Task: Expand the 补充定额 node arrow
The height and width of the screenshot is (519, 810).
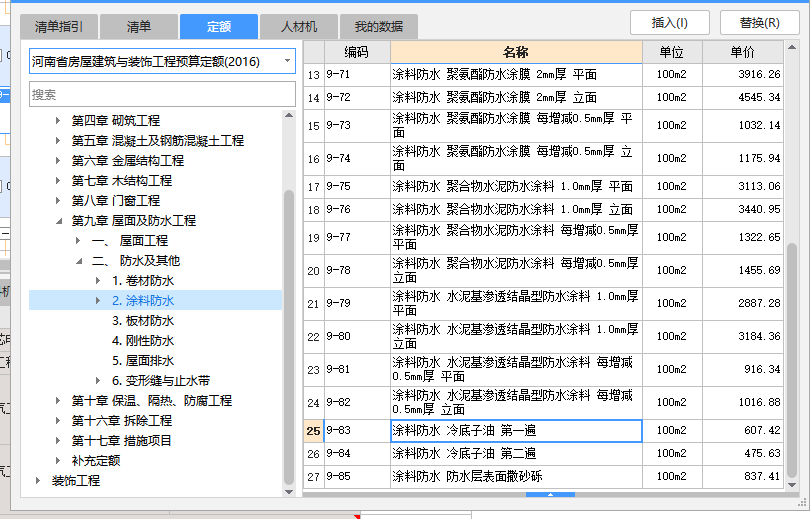Action: (58, 461)
